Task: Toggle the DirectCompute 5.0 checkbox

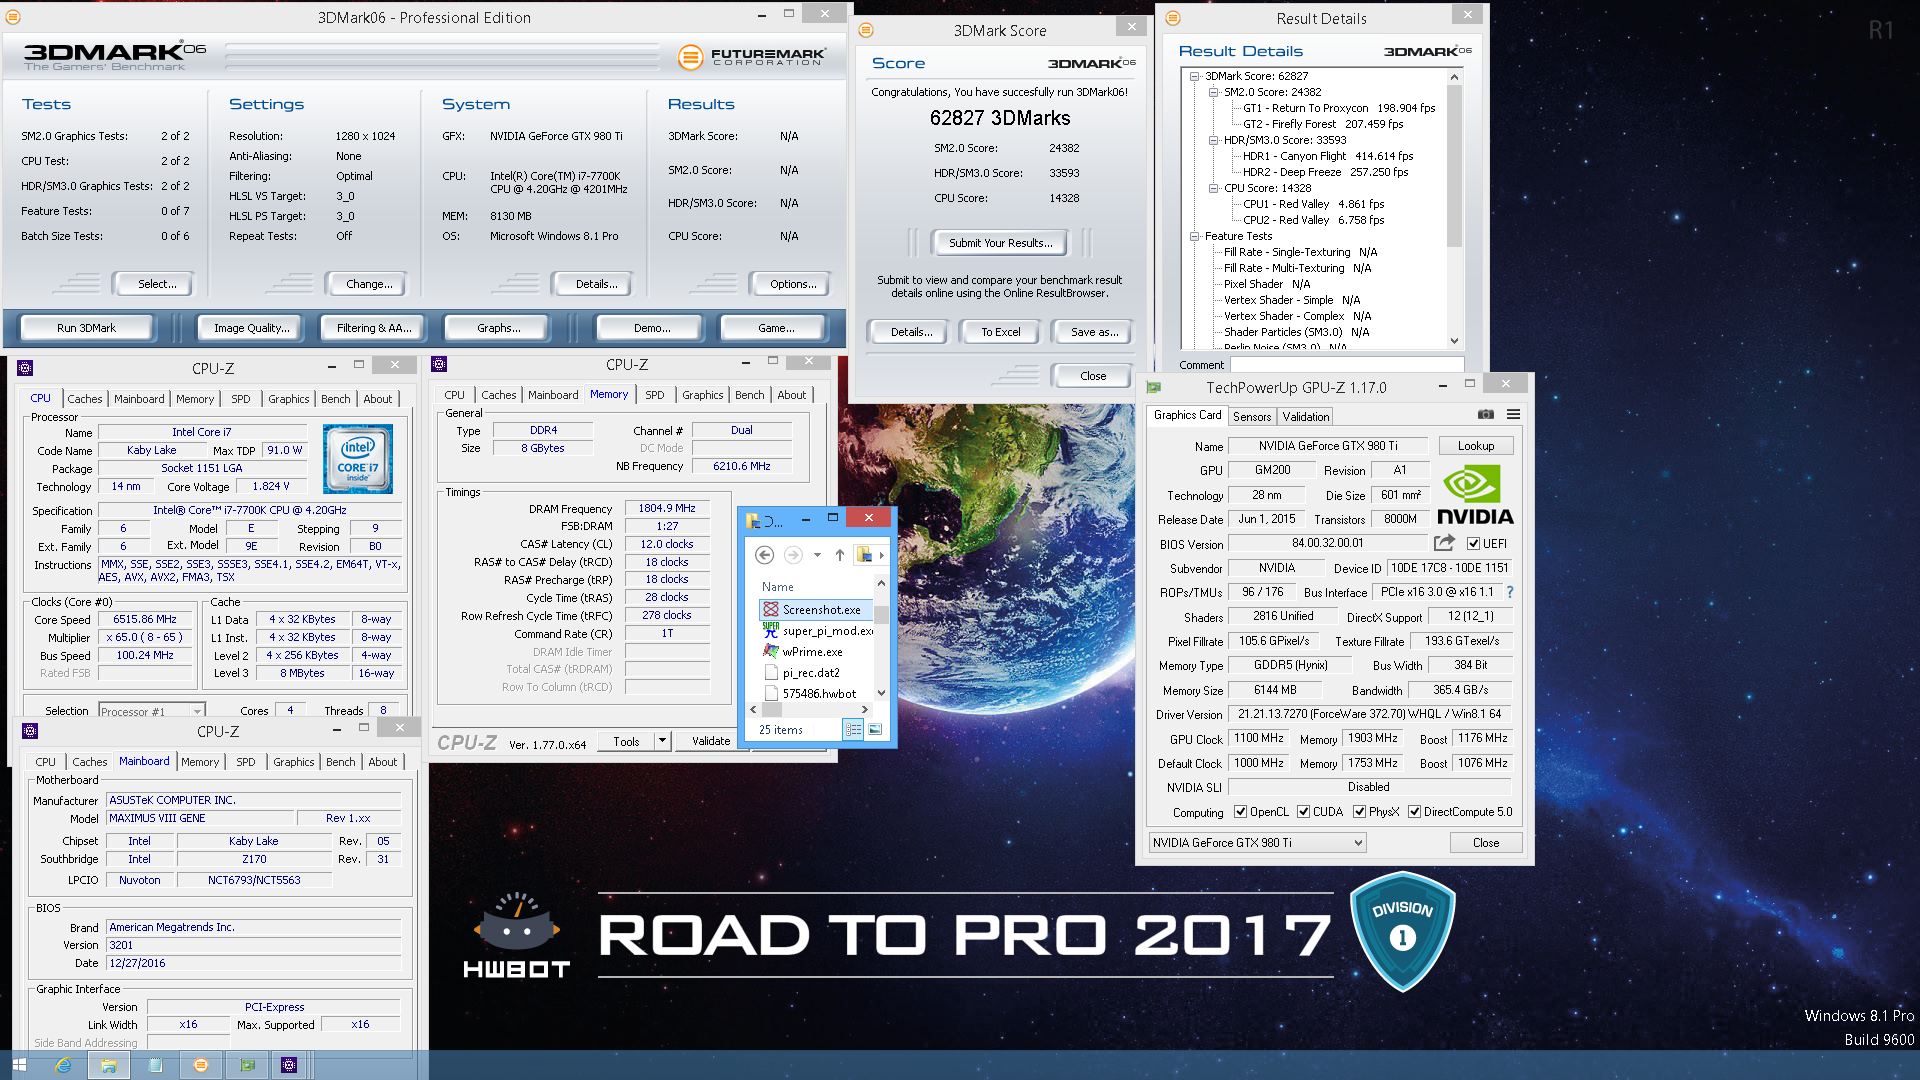Action: [x=1414, y=812]
